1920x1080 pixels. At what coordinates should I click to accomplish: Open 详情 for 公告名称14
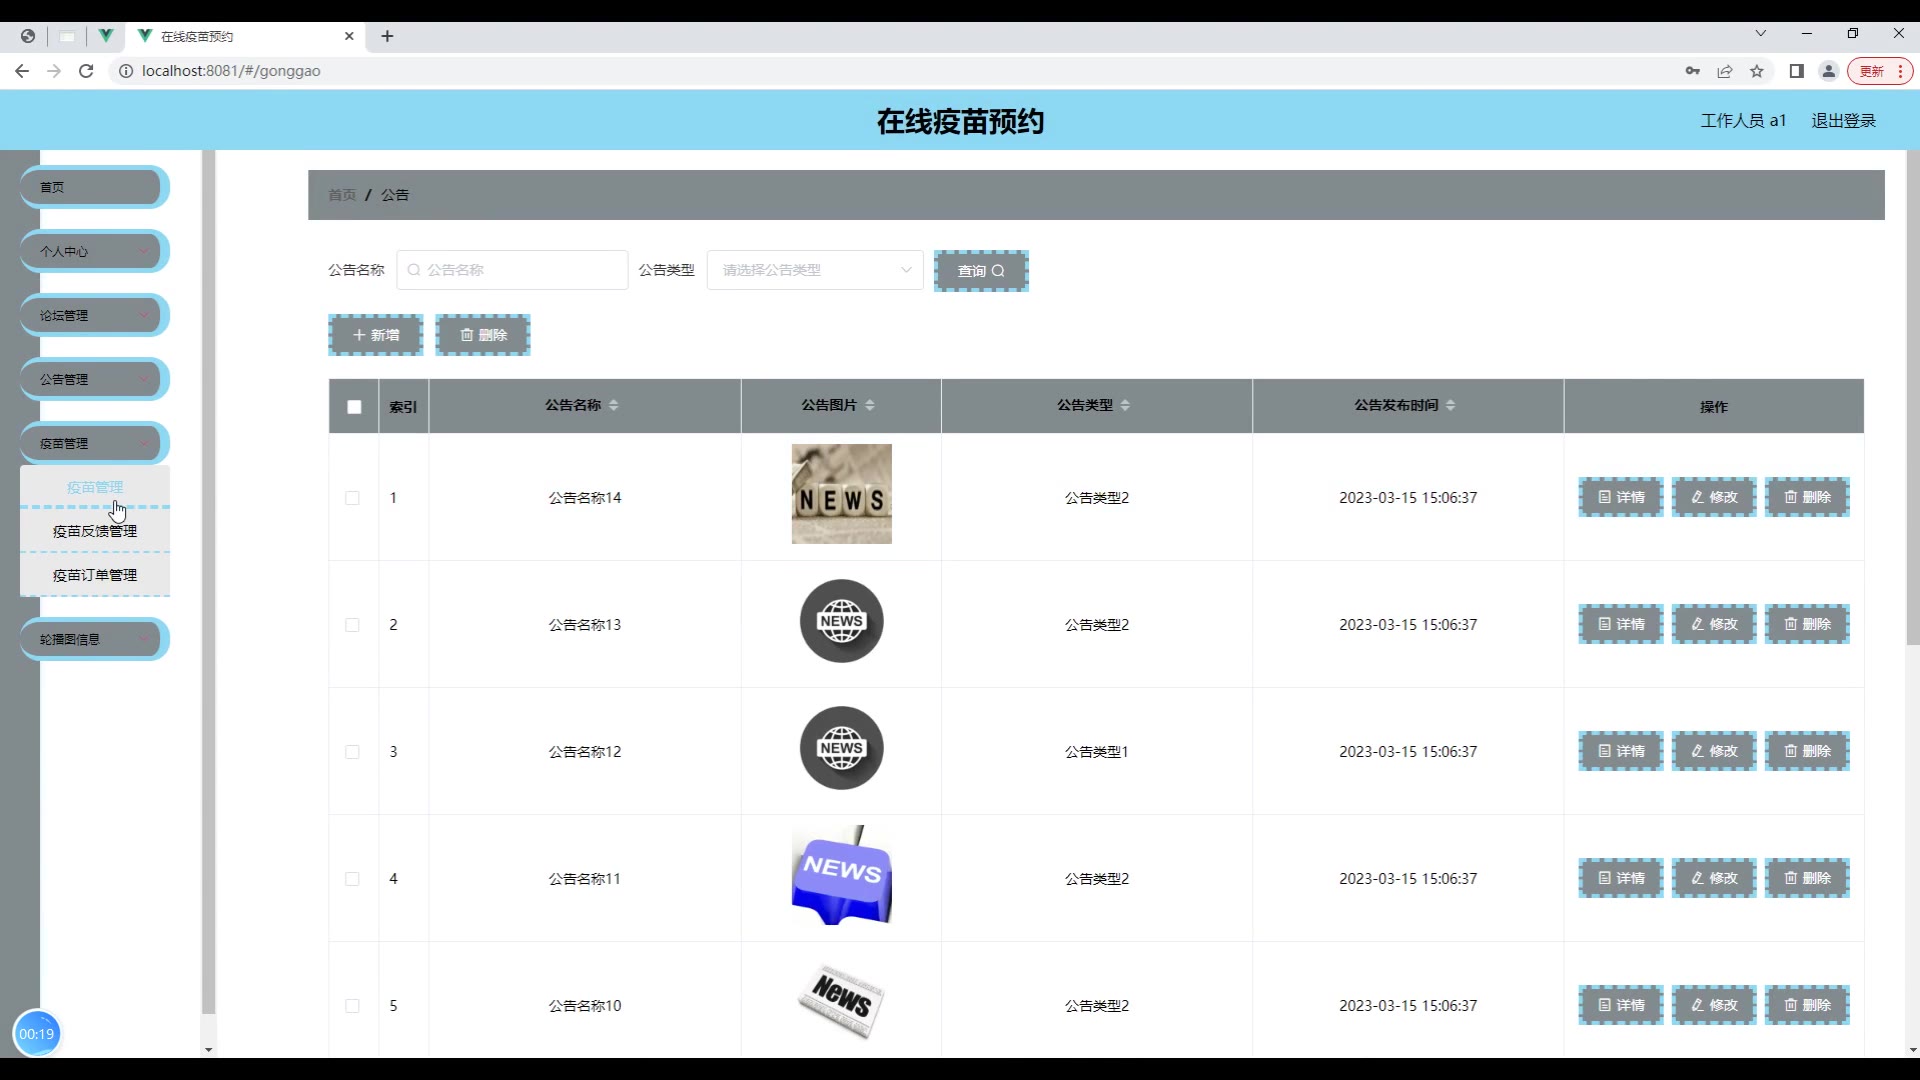(1621, 497)
